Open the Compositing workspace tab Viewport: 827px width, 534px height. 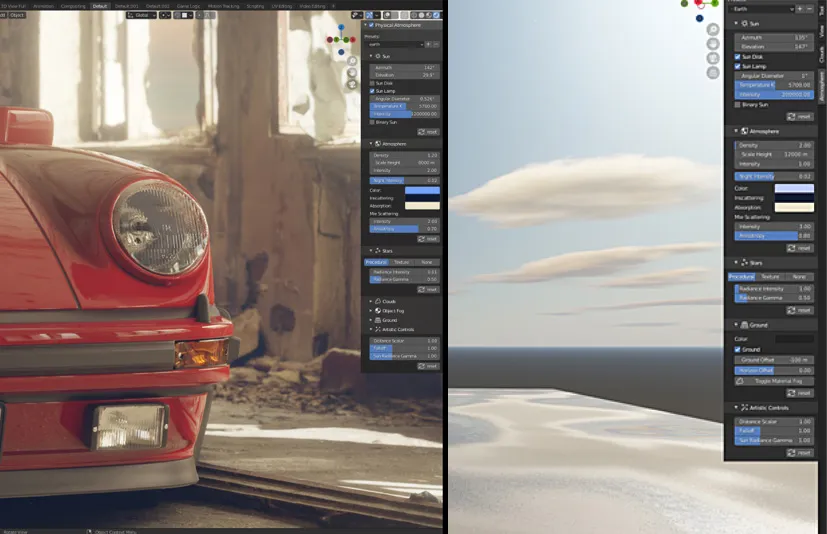point(73,6)
